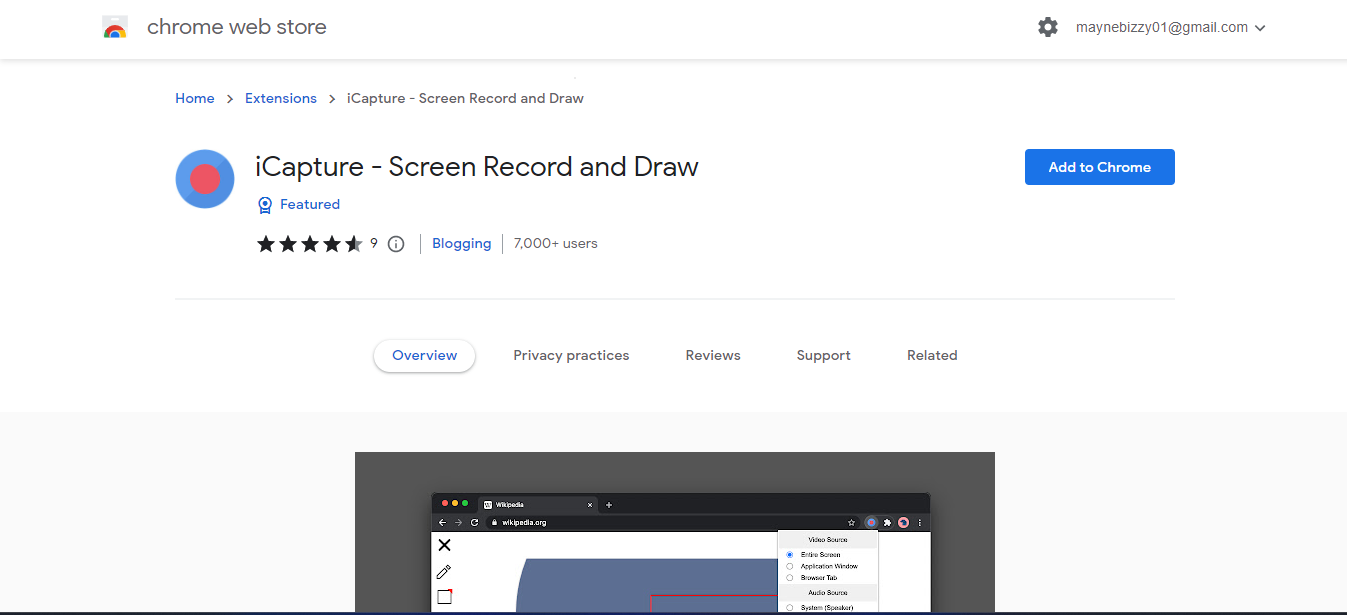Click the Featured label
The height and width of the screenshot is (615, 1347).
(x=310, y=204)
